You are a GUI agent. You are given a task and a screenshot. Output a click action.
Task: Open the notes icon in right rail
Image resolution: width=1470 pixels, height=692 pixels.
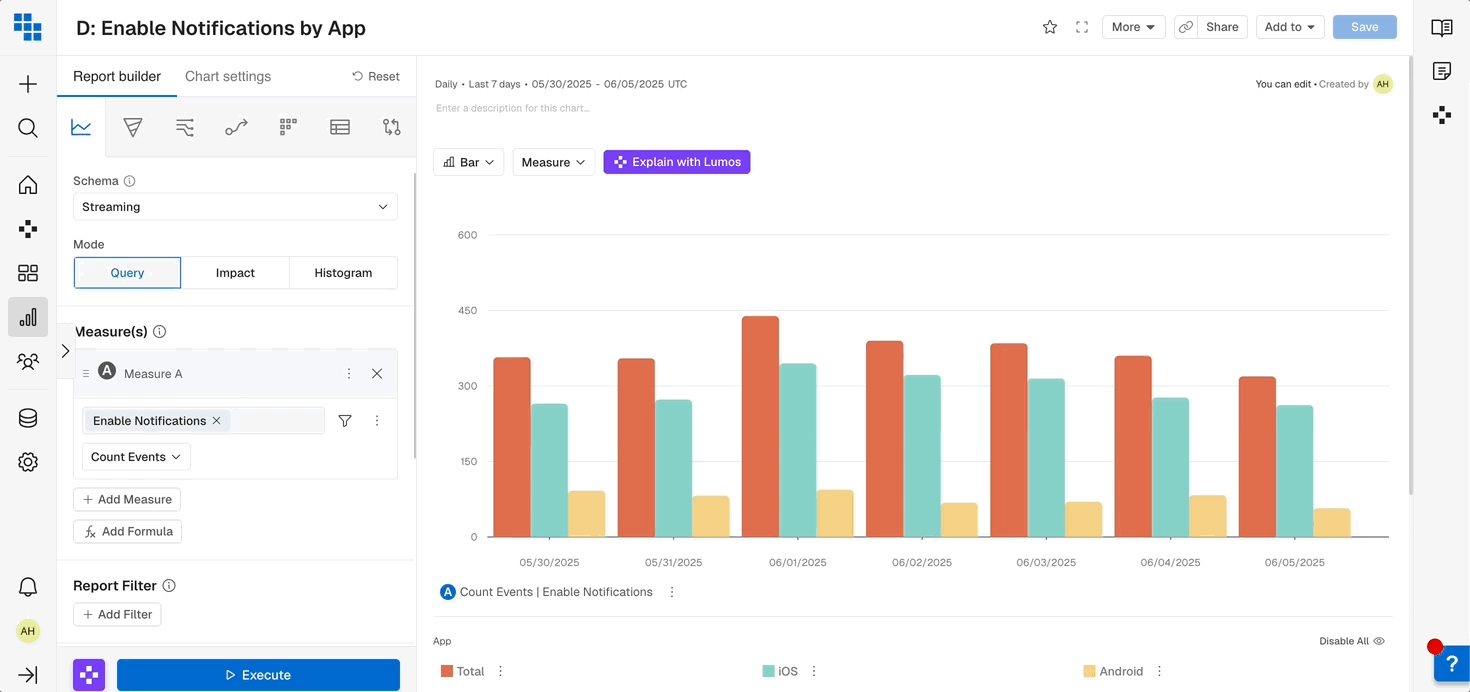tap(1442, 71)
